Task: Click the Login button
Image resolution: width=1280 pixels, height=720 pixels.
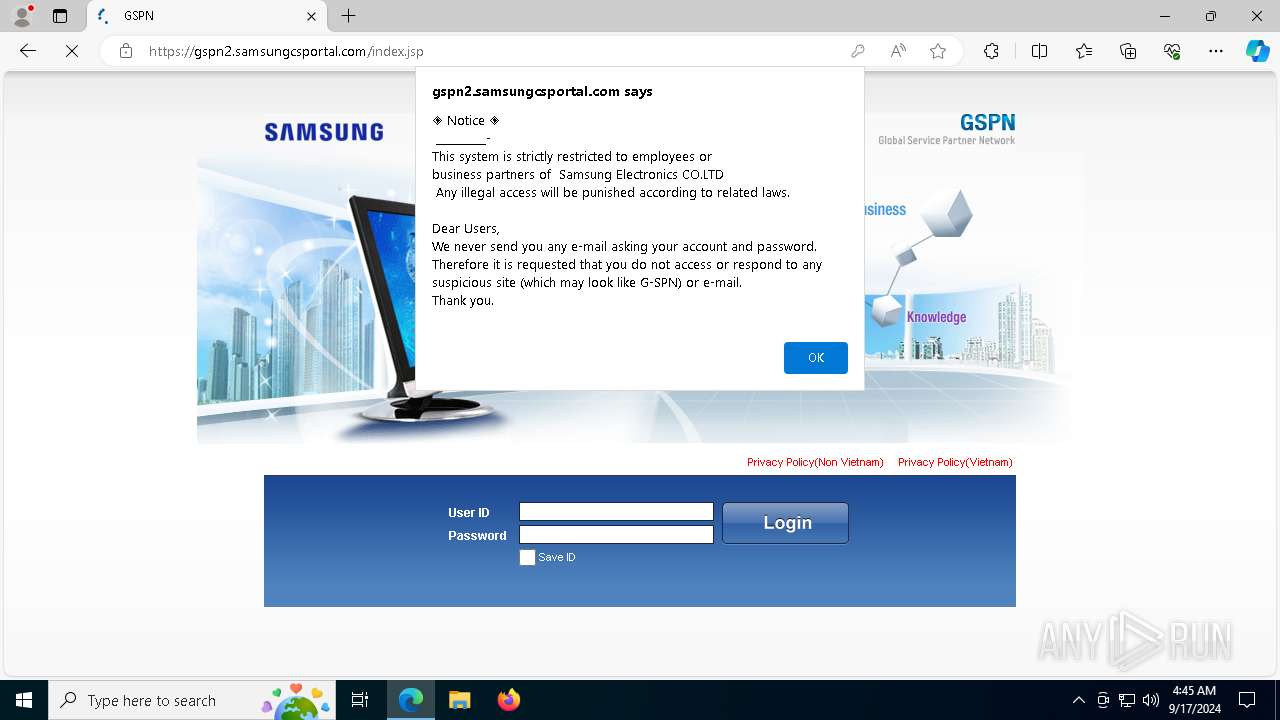Action: [x=785, y=523]
